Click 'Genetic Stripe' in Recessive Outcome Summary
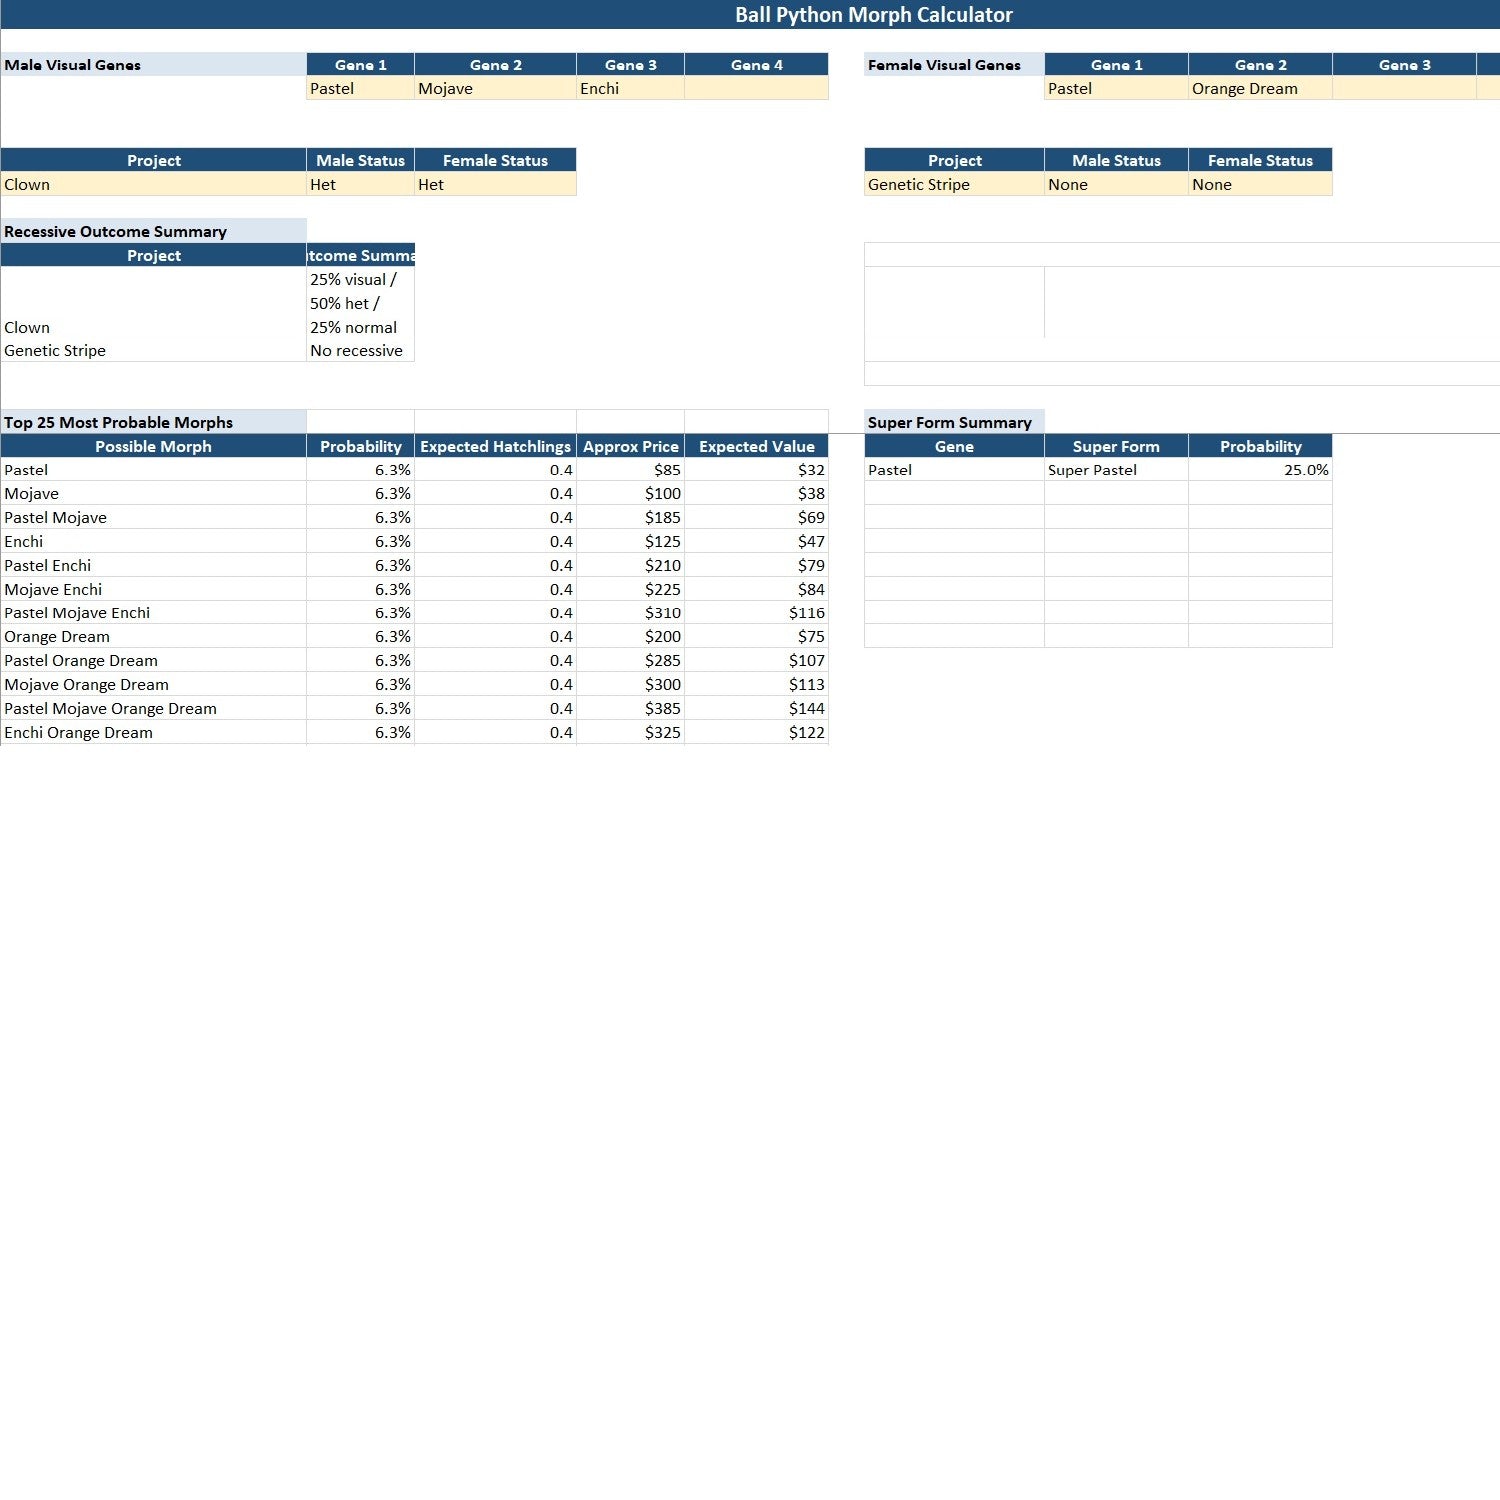 (153, 350)
